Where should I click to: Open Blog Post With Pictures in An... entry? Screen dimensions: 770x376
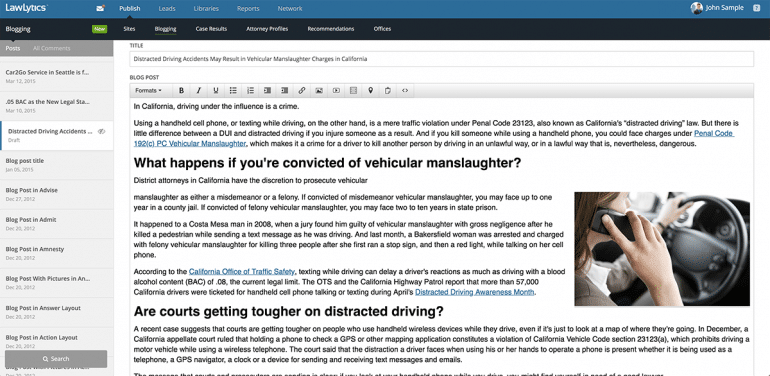point(56,282)
